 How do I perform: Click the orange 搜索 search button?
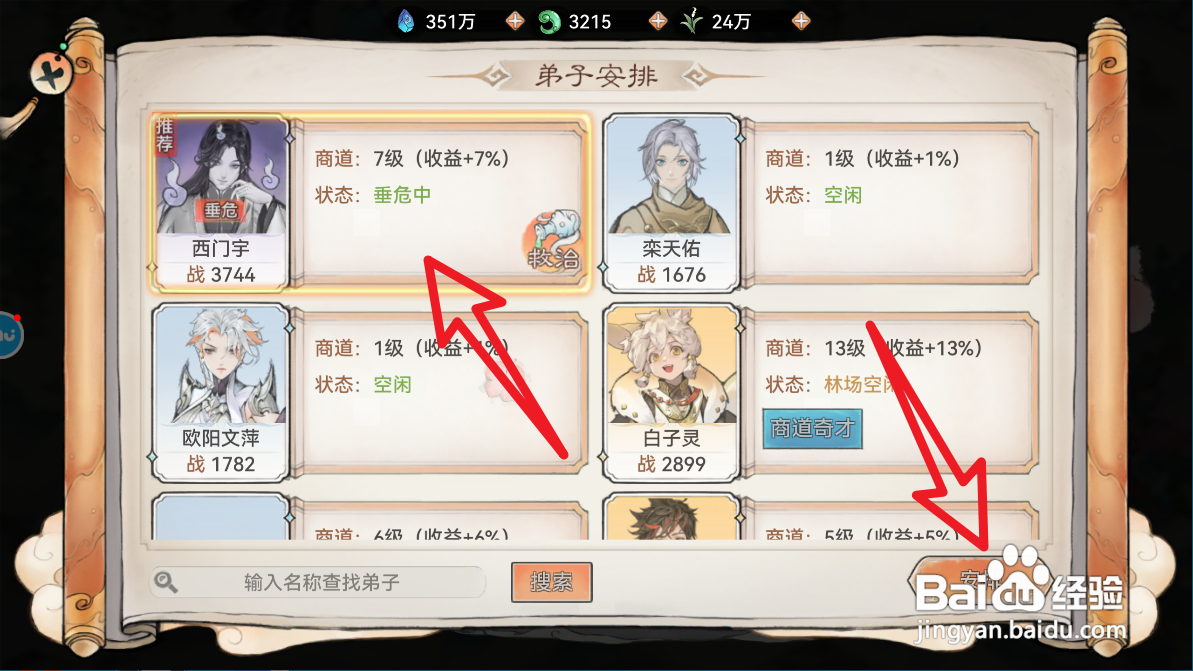[552, 582]
